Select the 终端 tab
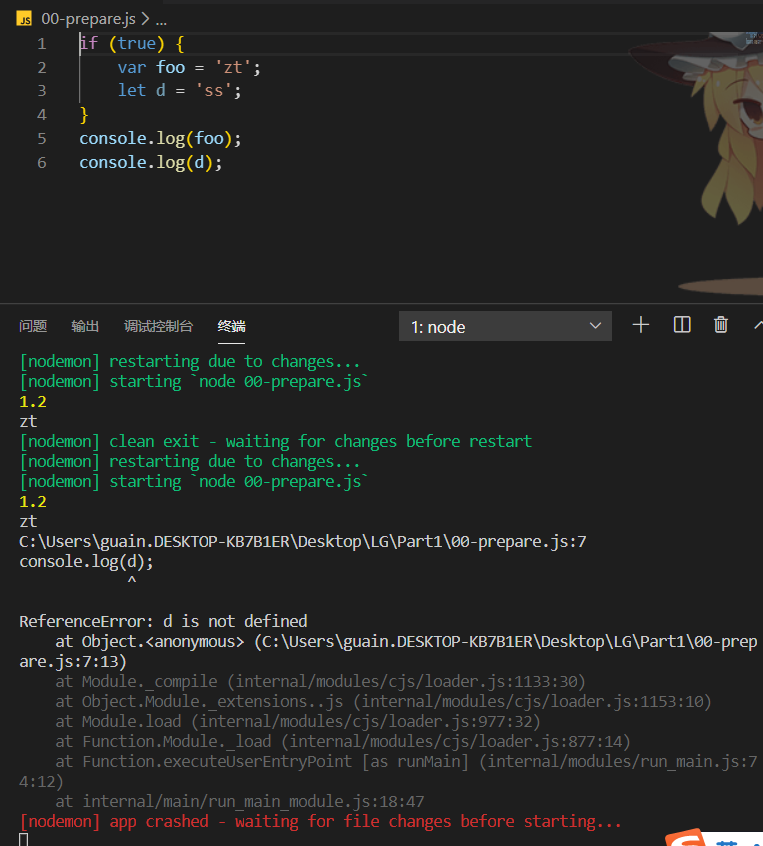763x846 pixels. pyautogui.click(x=231, y=326)
